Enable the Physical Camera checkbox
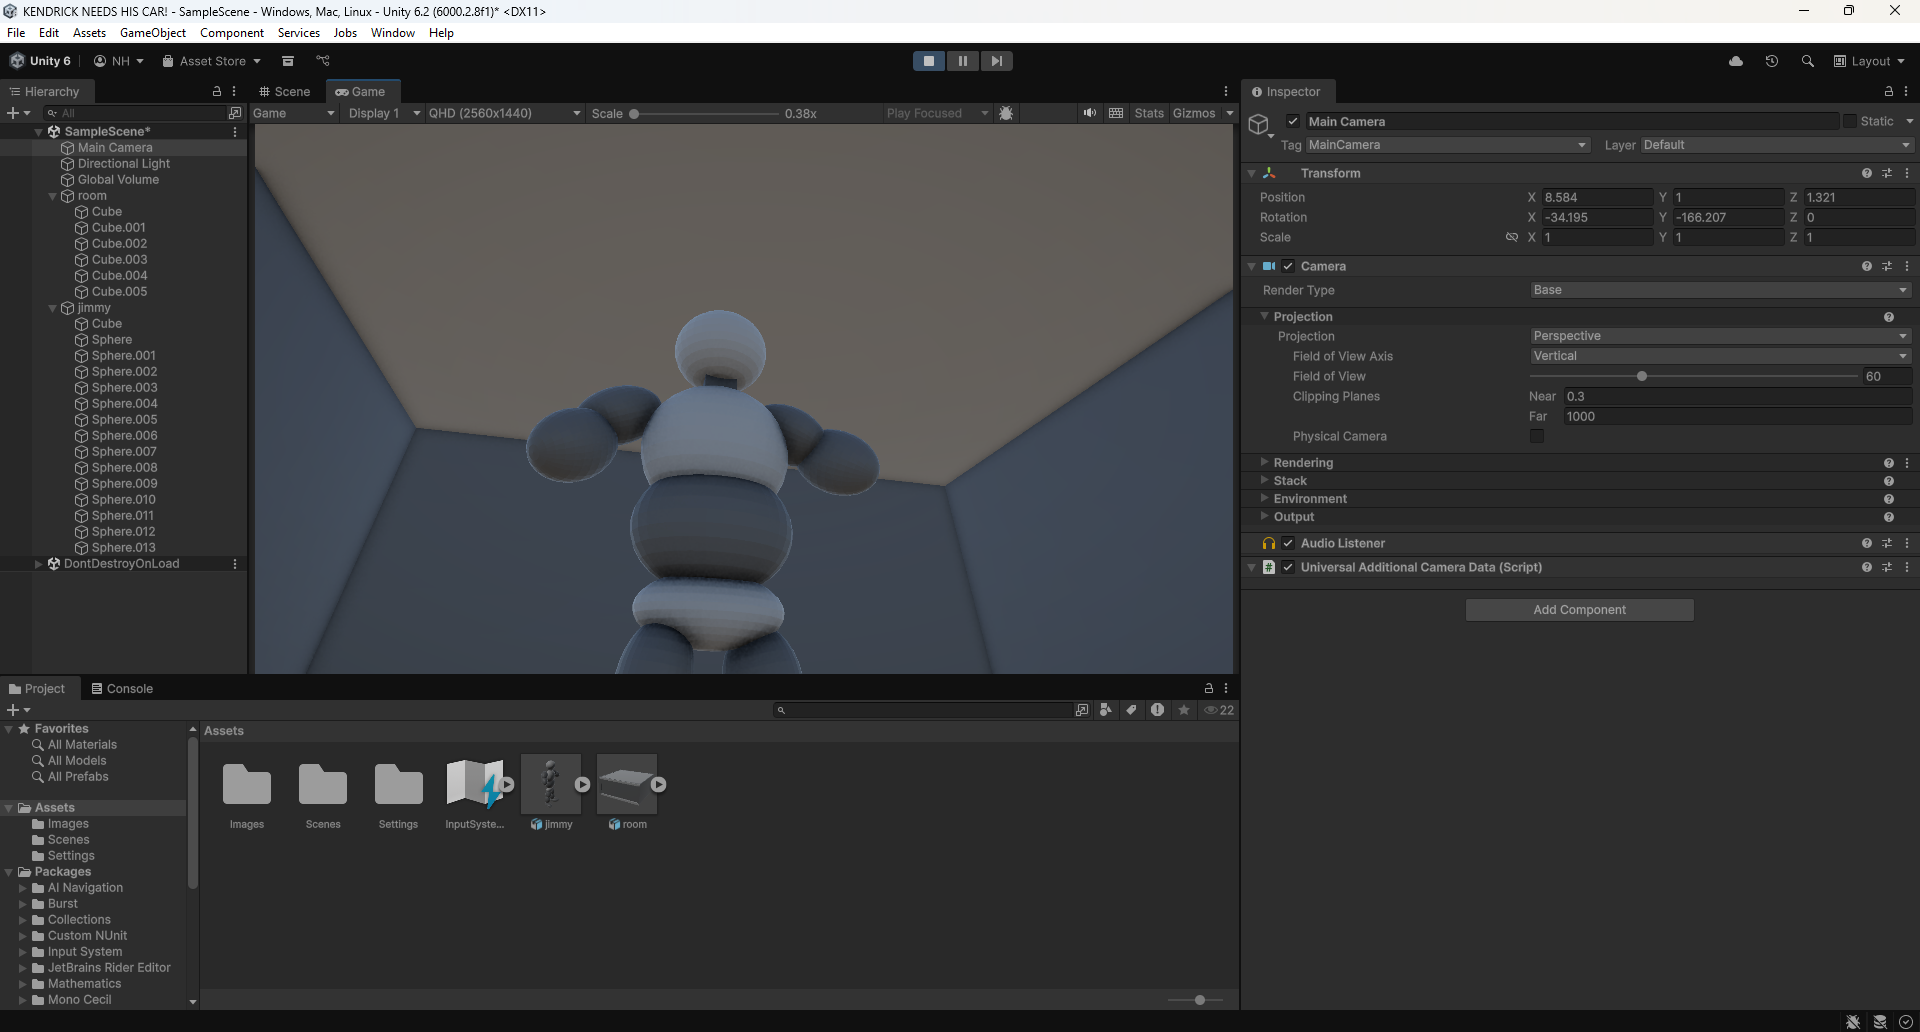Image resolution: width=1920 pixels, height=1032 pixels. coord(1537,436)
